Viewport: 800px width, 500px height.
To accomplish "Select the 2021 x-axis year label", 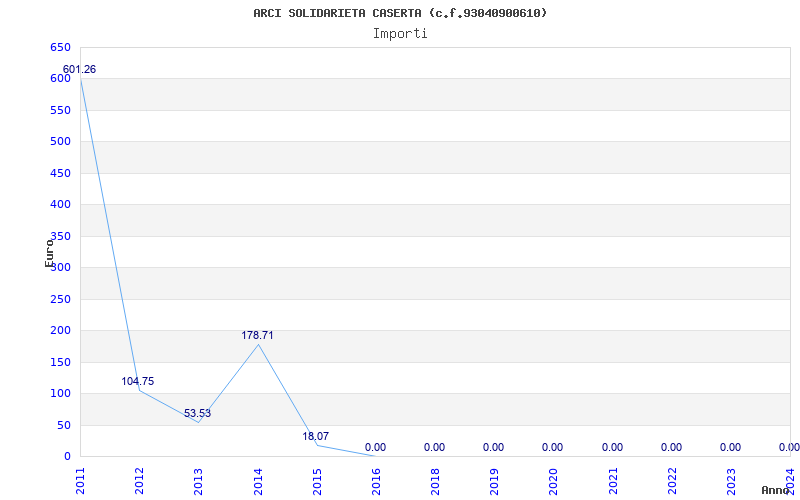I will (613, 481).
